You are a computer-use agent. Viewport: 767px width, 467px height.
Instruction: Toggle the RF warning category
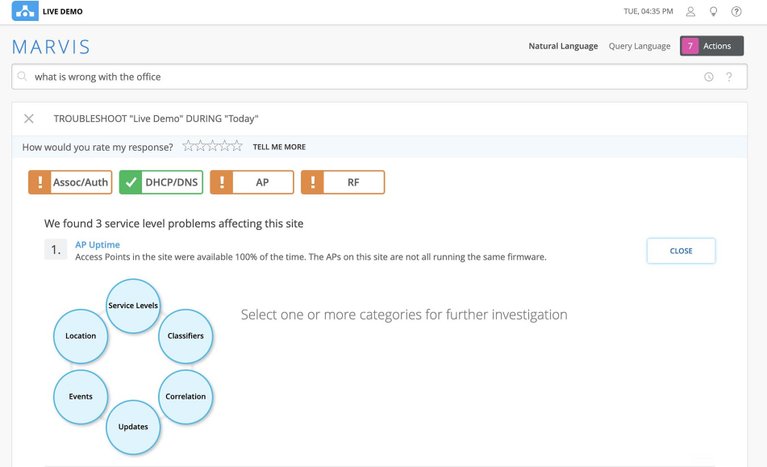(343, 182)
